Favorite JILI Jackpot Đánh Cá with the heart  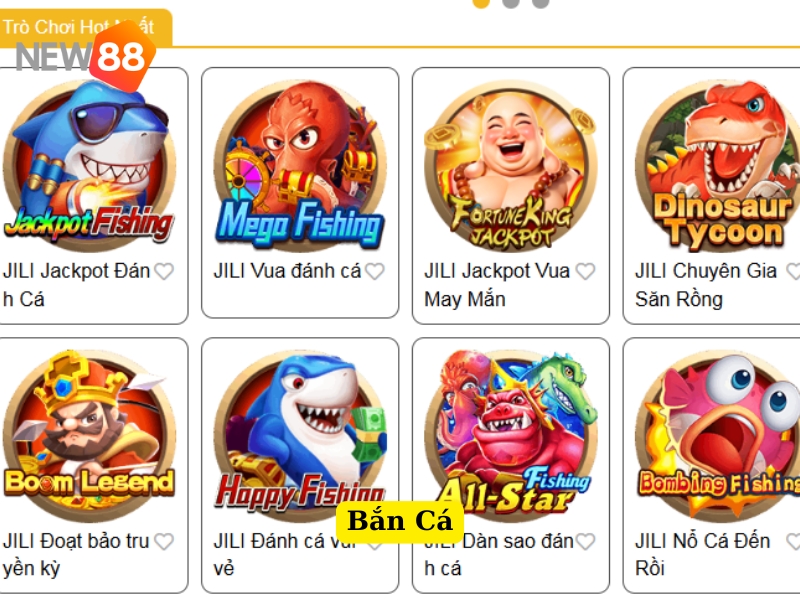(164, 271)
